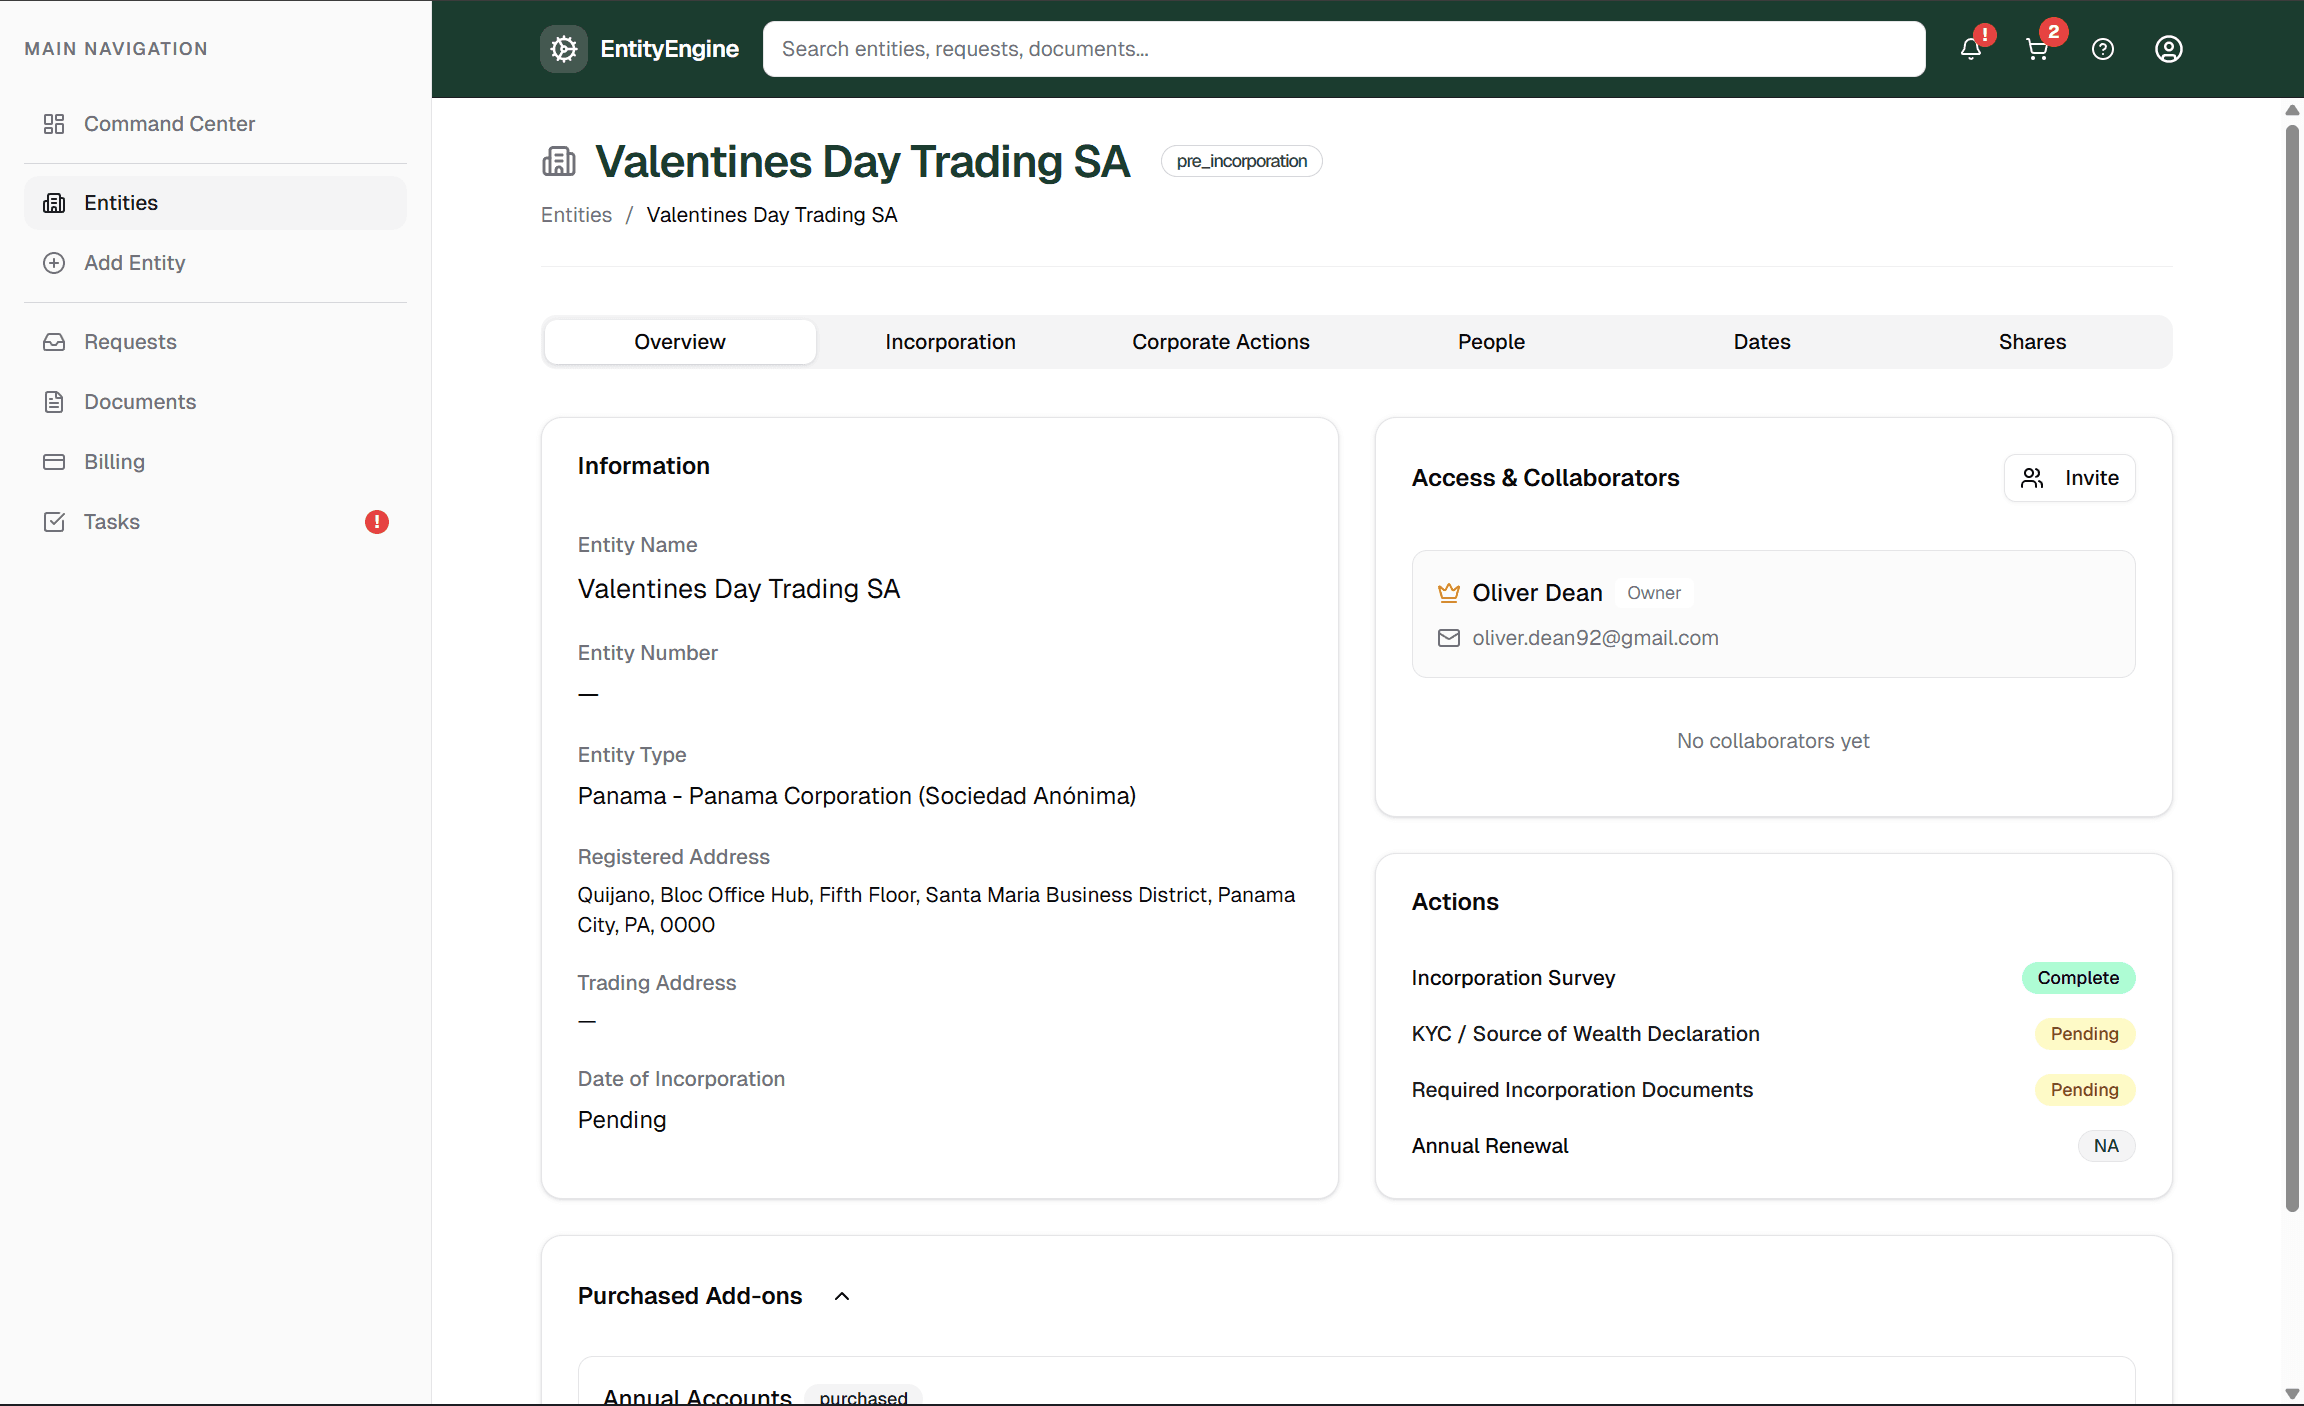Open the Entities breadcrumb link
The width and height of the screenshot is (2304, 1406).
pos(575,214)
